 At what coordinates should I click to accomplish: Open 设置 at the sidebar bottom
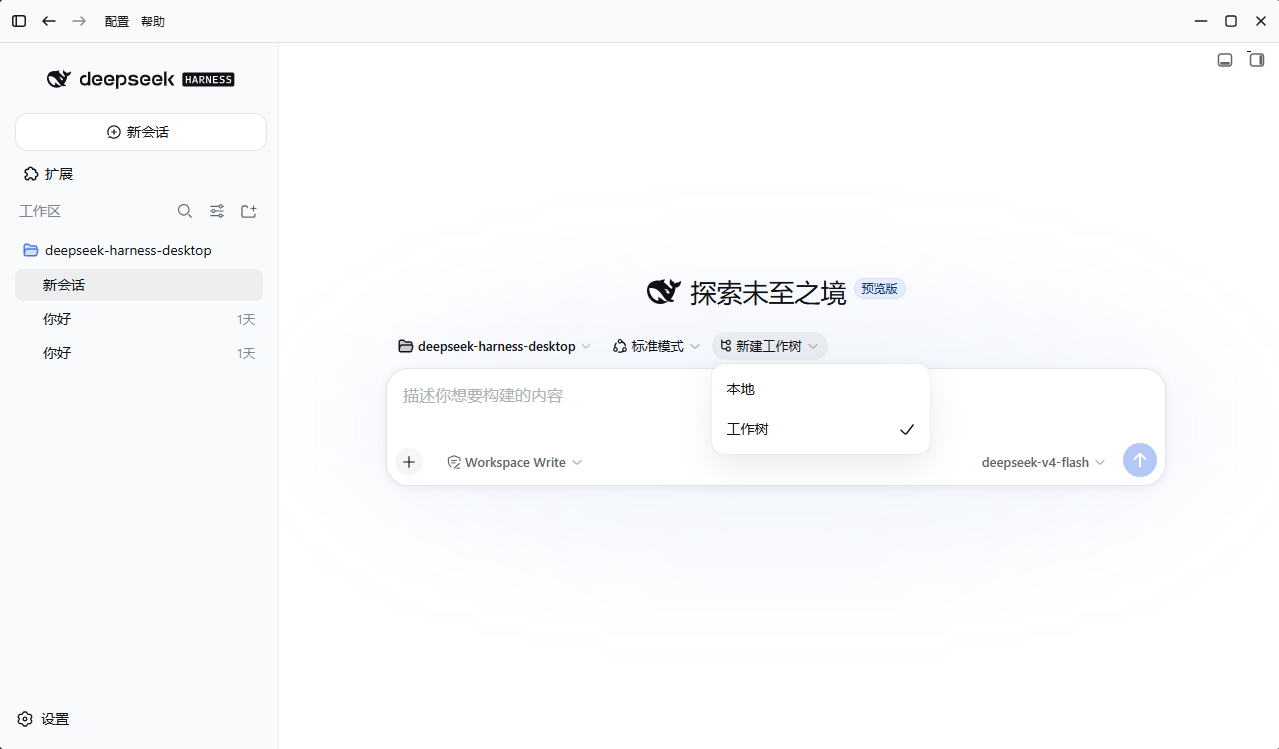pos(44,719)
